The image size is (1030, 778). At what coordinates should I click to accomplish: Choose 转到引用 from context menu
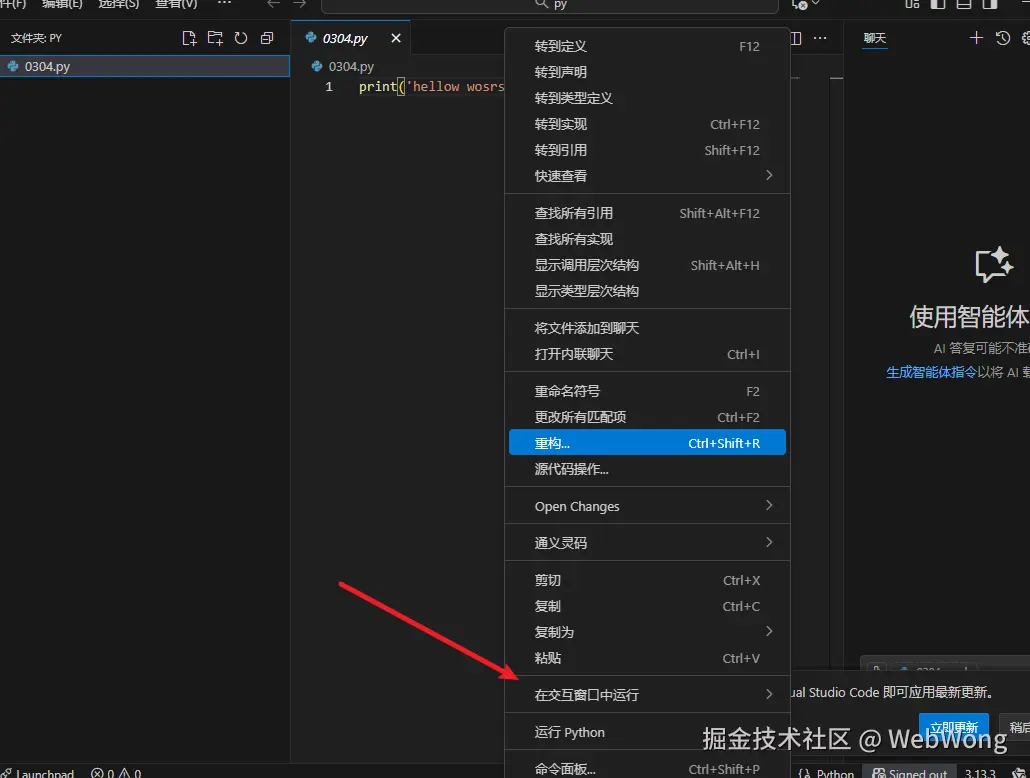647,150
